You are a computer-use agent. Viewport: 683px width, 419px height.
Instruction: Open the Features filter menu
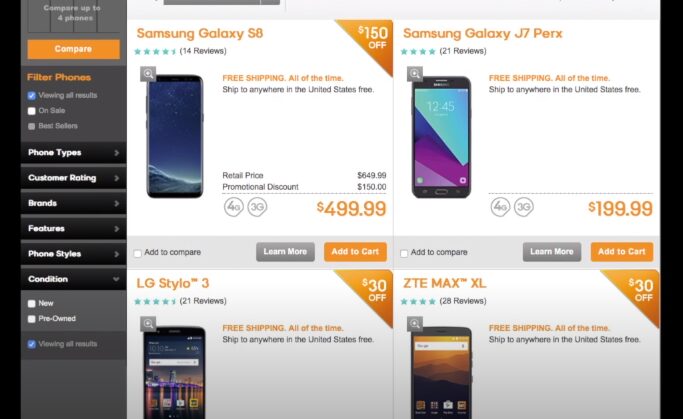coord(74,228)
